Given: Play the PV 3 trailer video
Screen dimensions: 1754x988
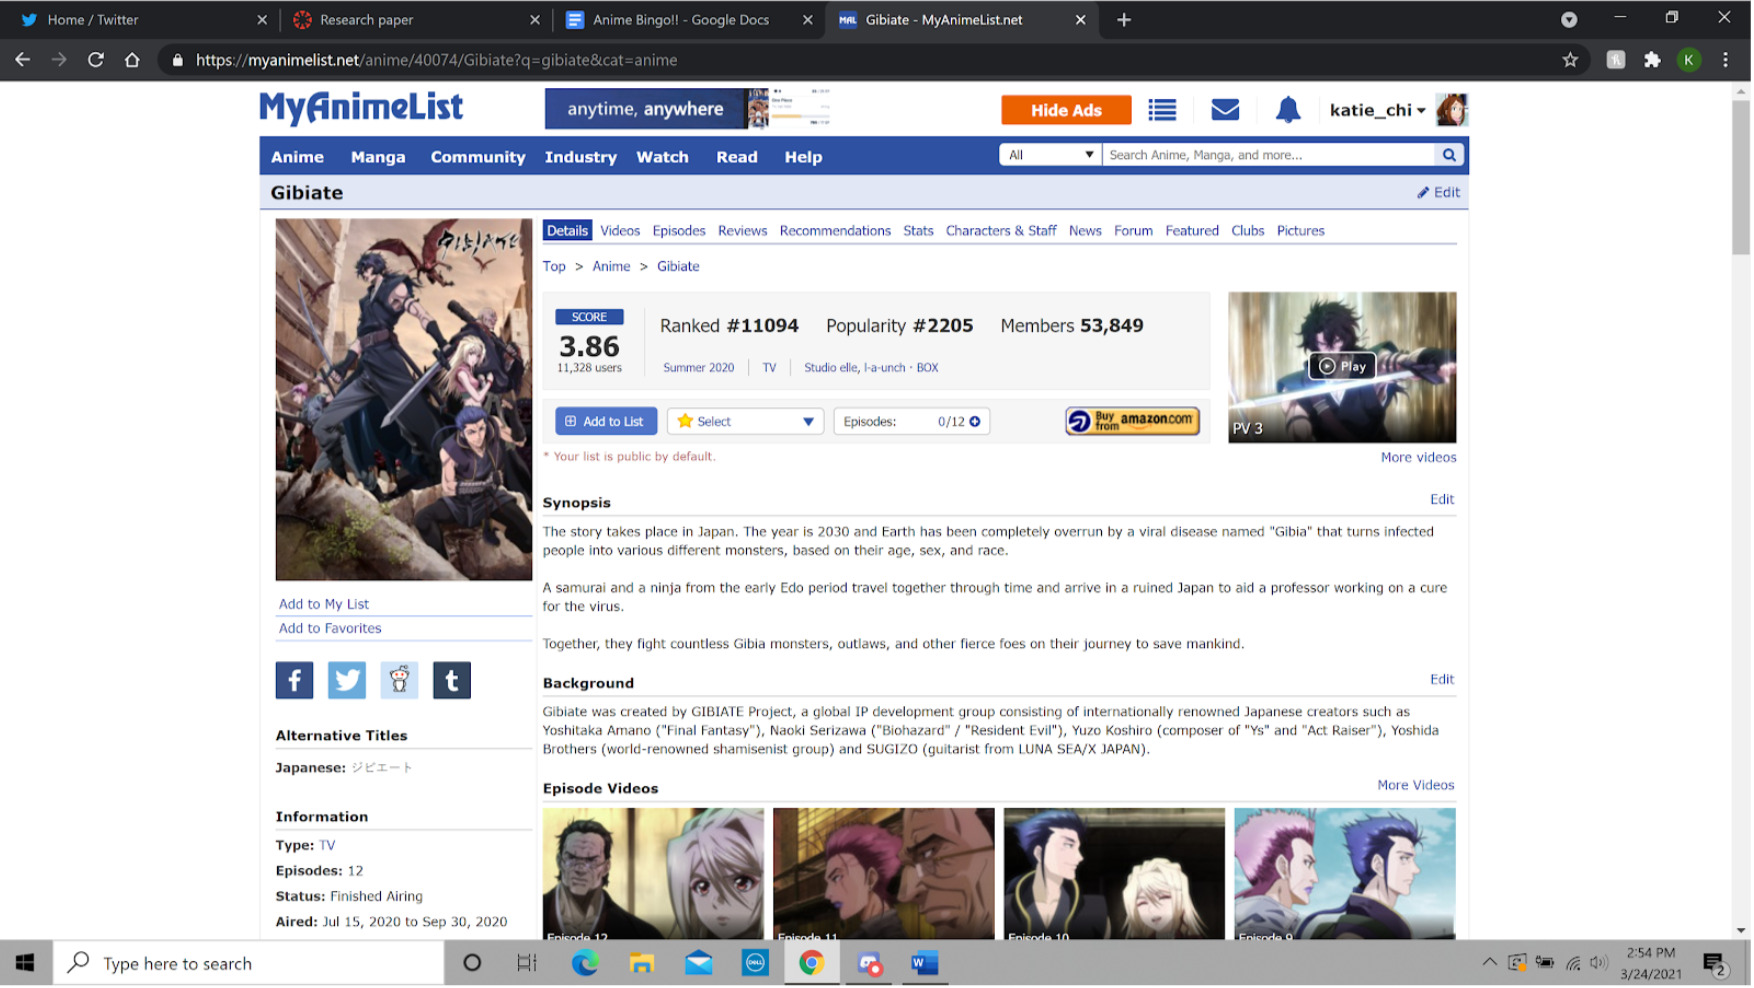Looking at the screenshot, I should click(x=1344, y=367).
